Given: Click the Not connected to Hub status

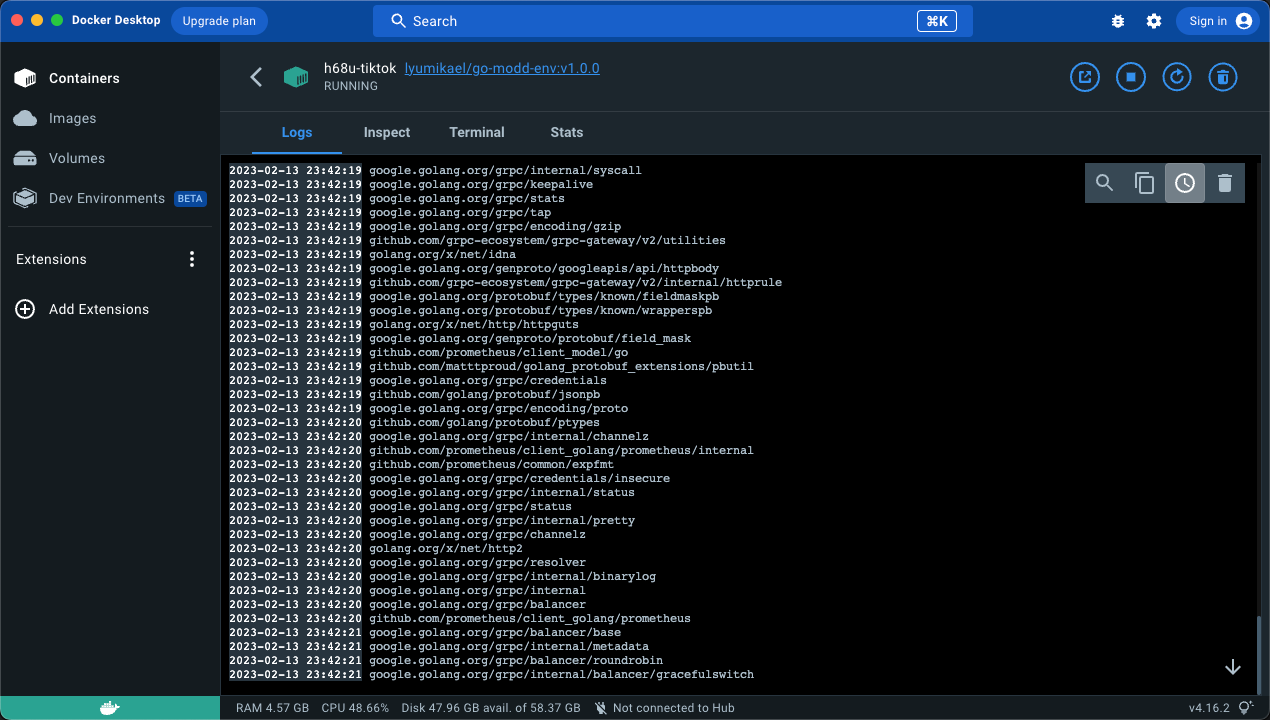Looking at the screenshot, I should pyautogui.click(x=664, y=708).
